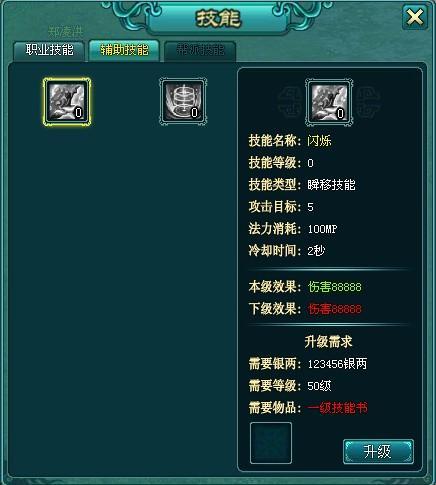Click the red 一级技能书 item text

tap(337, 408)
